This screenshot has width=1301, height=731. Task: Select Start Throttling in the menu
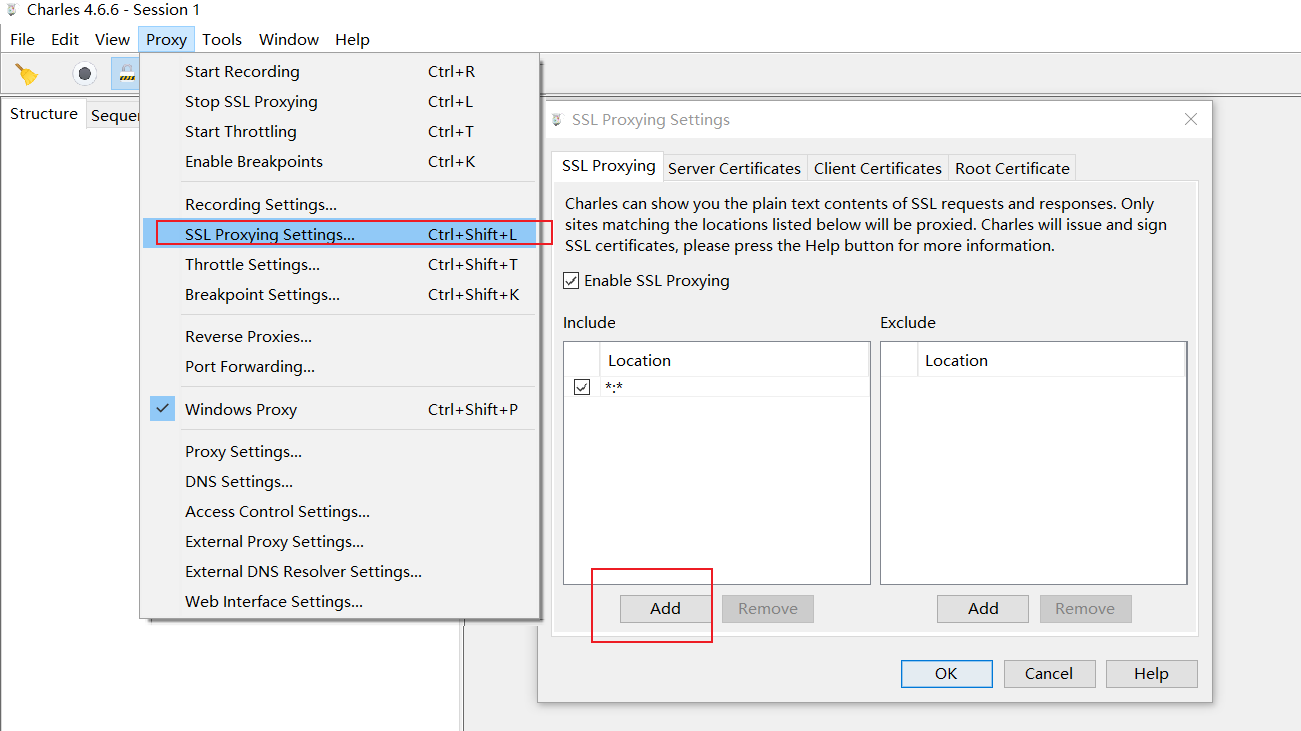coord(340,132)
